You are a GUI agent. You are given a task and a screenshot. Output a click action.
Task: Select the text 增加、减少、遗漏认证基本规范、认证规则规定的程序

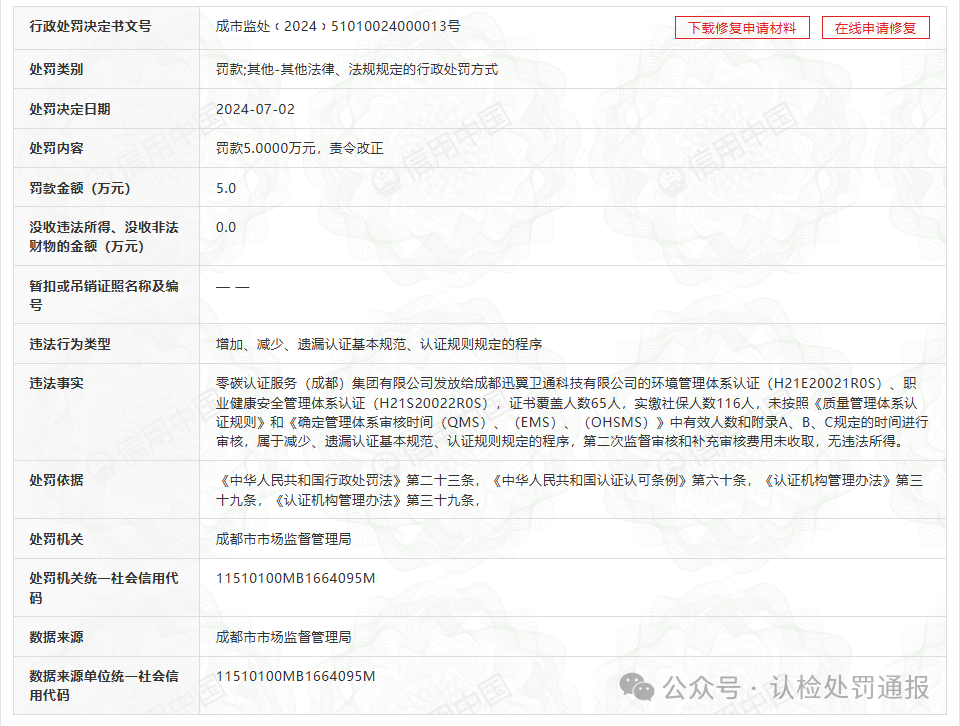point(379,344)
